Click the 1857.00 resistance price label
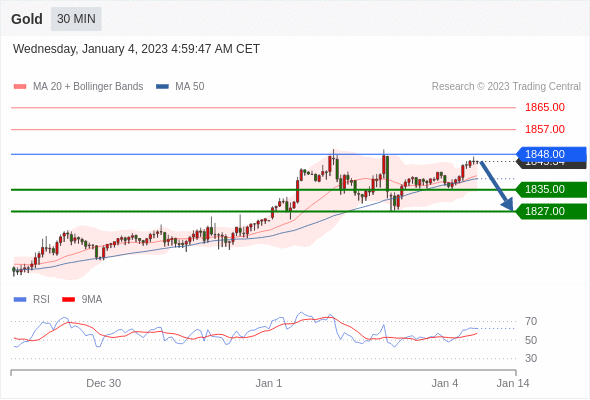The width and height of the screenshot is (590, 400). [545, 129]
